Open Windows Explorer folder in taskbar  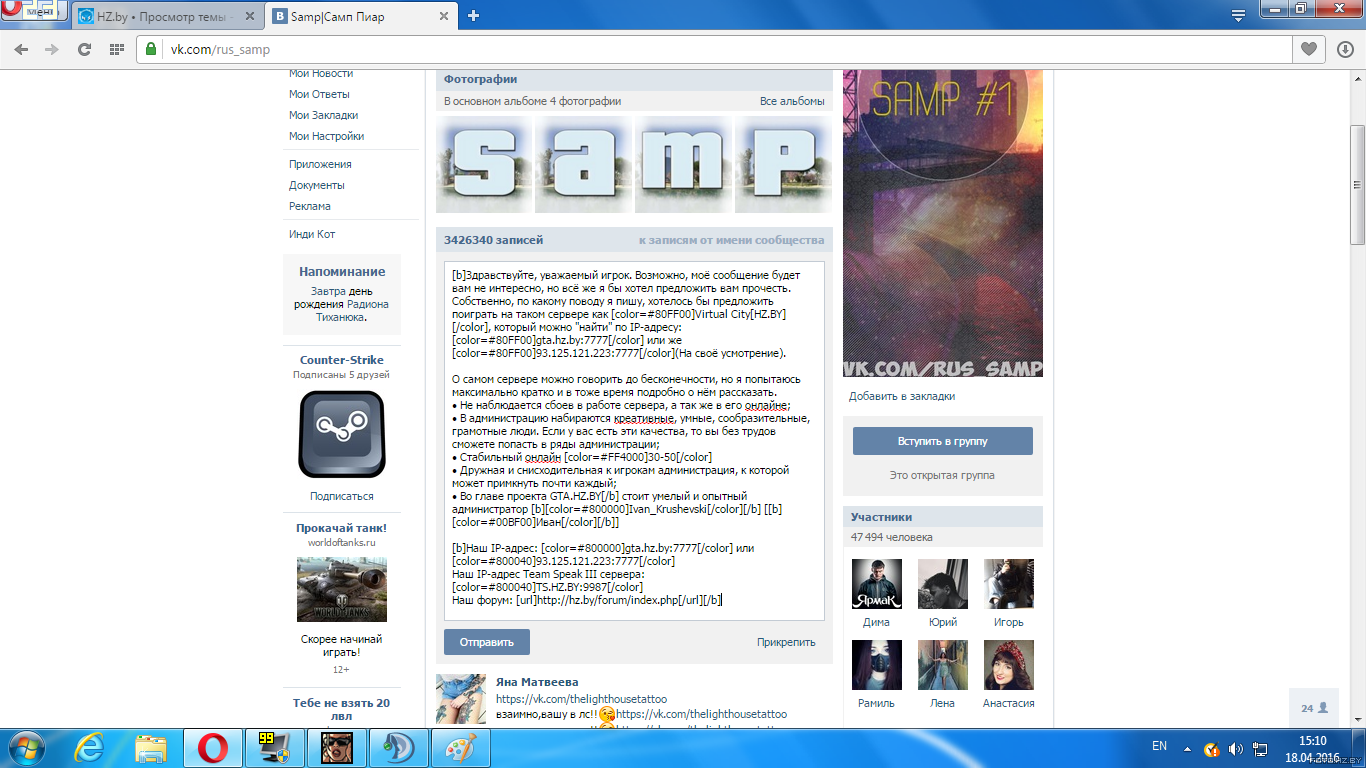(152, 747)
